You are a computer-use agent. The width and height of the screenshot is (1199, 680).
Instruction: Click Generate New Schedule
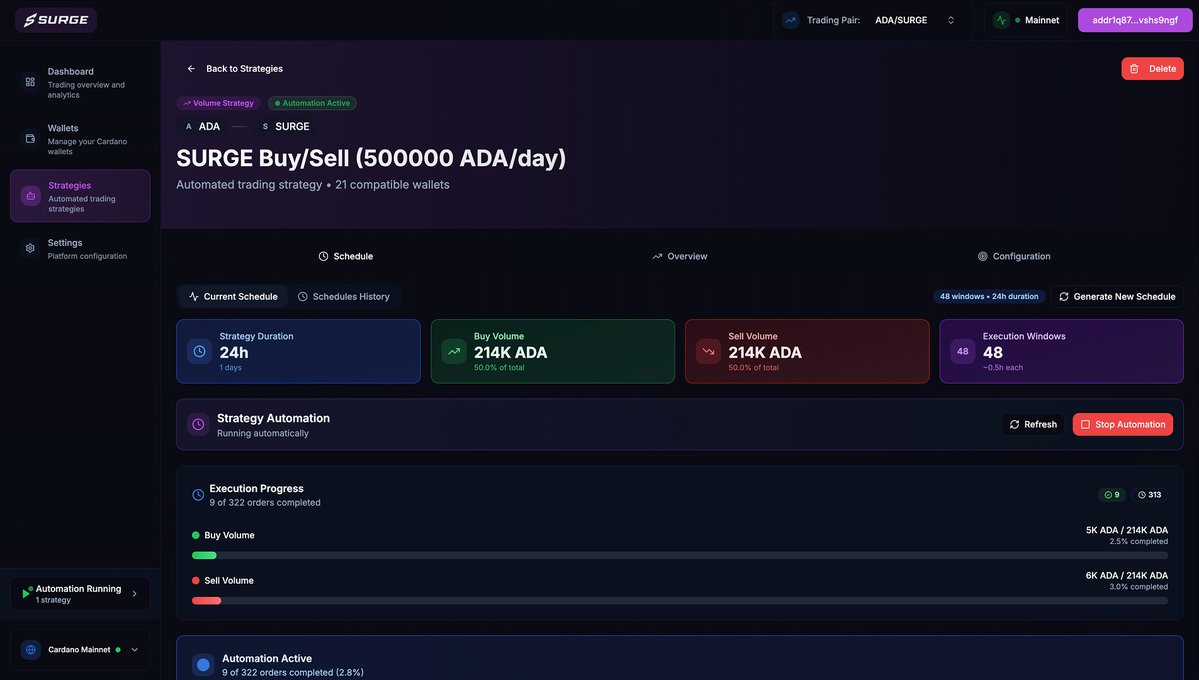click(x=1116, y=295)
